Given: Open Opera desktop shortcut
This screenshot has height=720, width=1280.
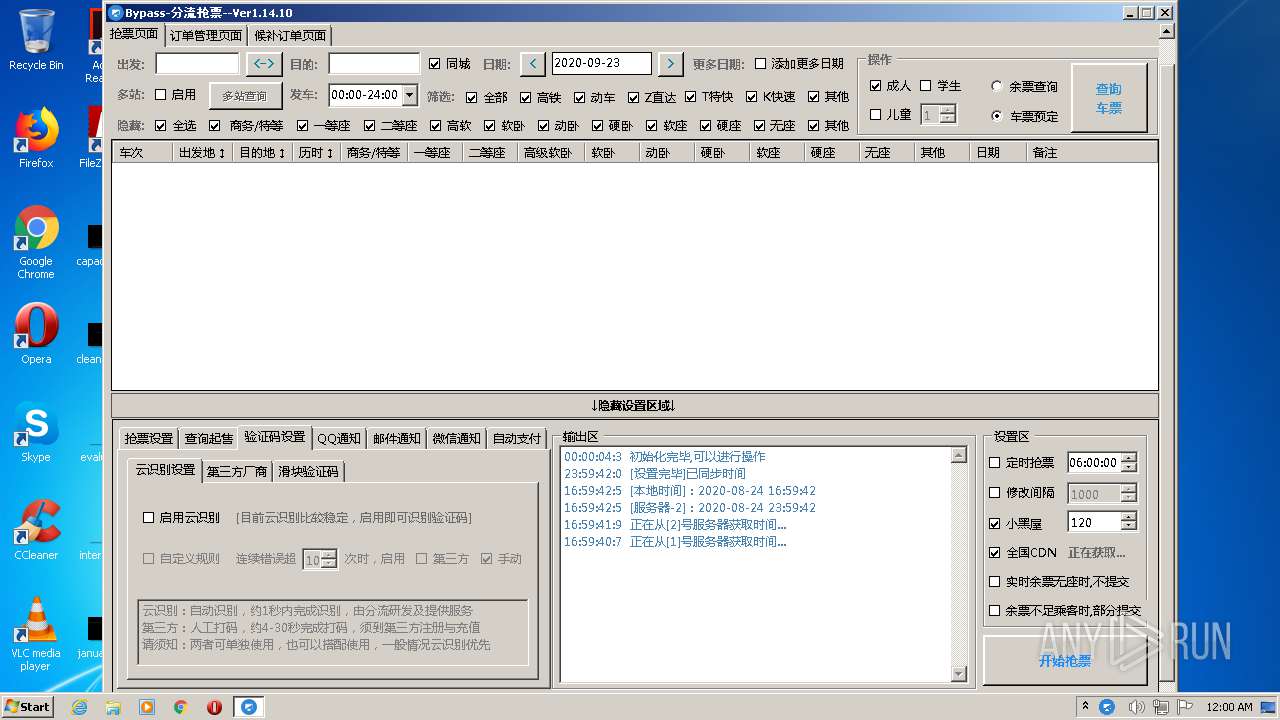Looking at the screenshot, I should (36, 335).
